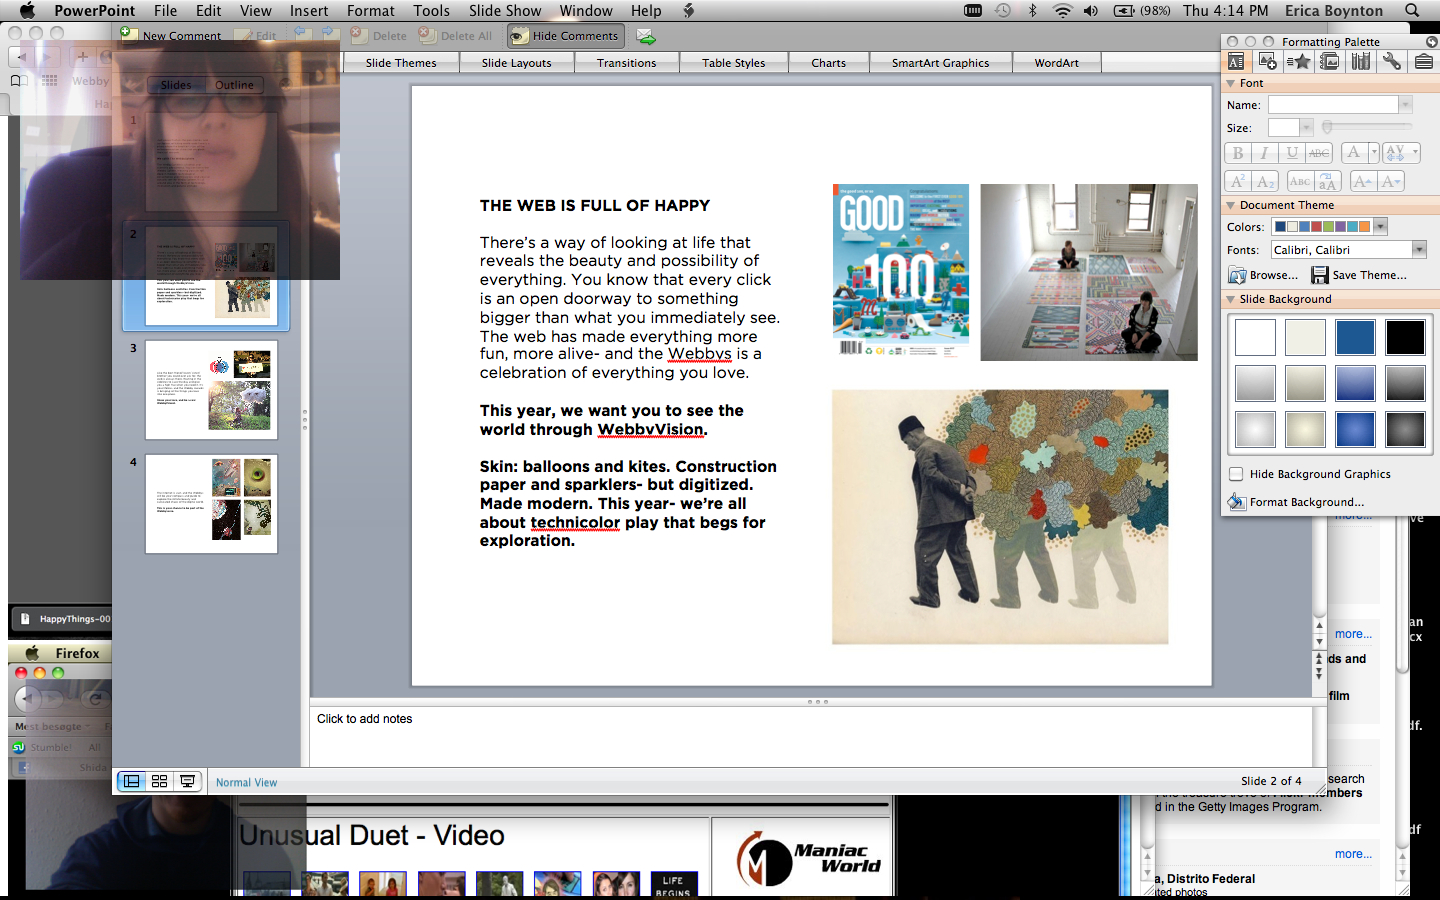Image resolution: width=1440 pixels, height=900 pixels.
Task: Select the solid blue slide background swatch
Action: pos(1355,338)
